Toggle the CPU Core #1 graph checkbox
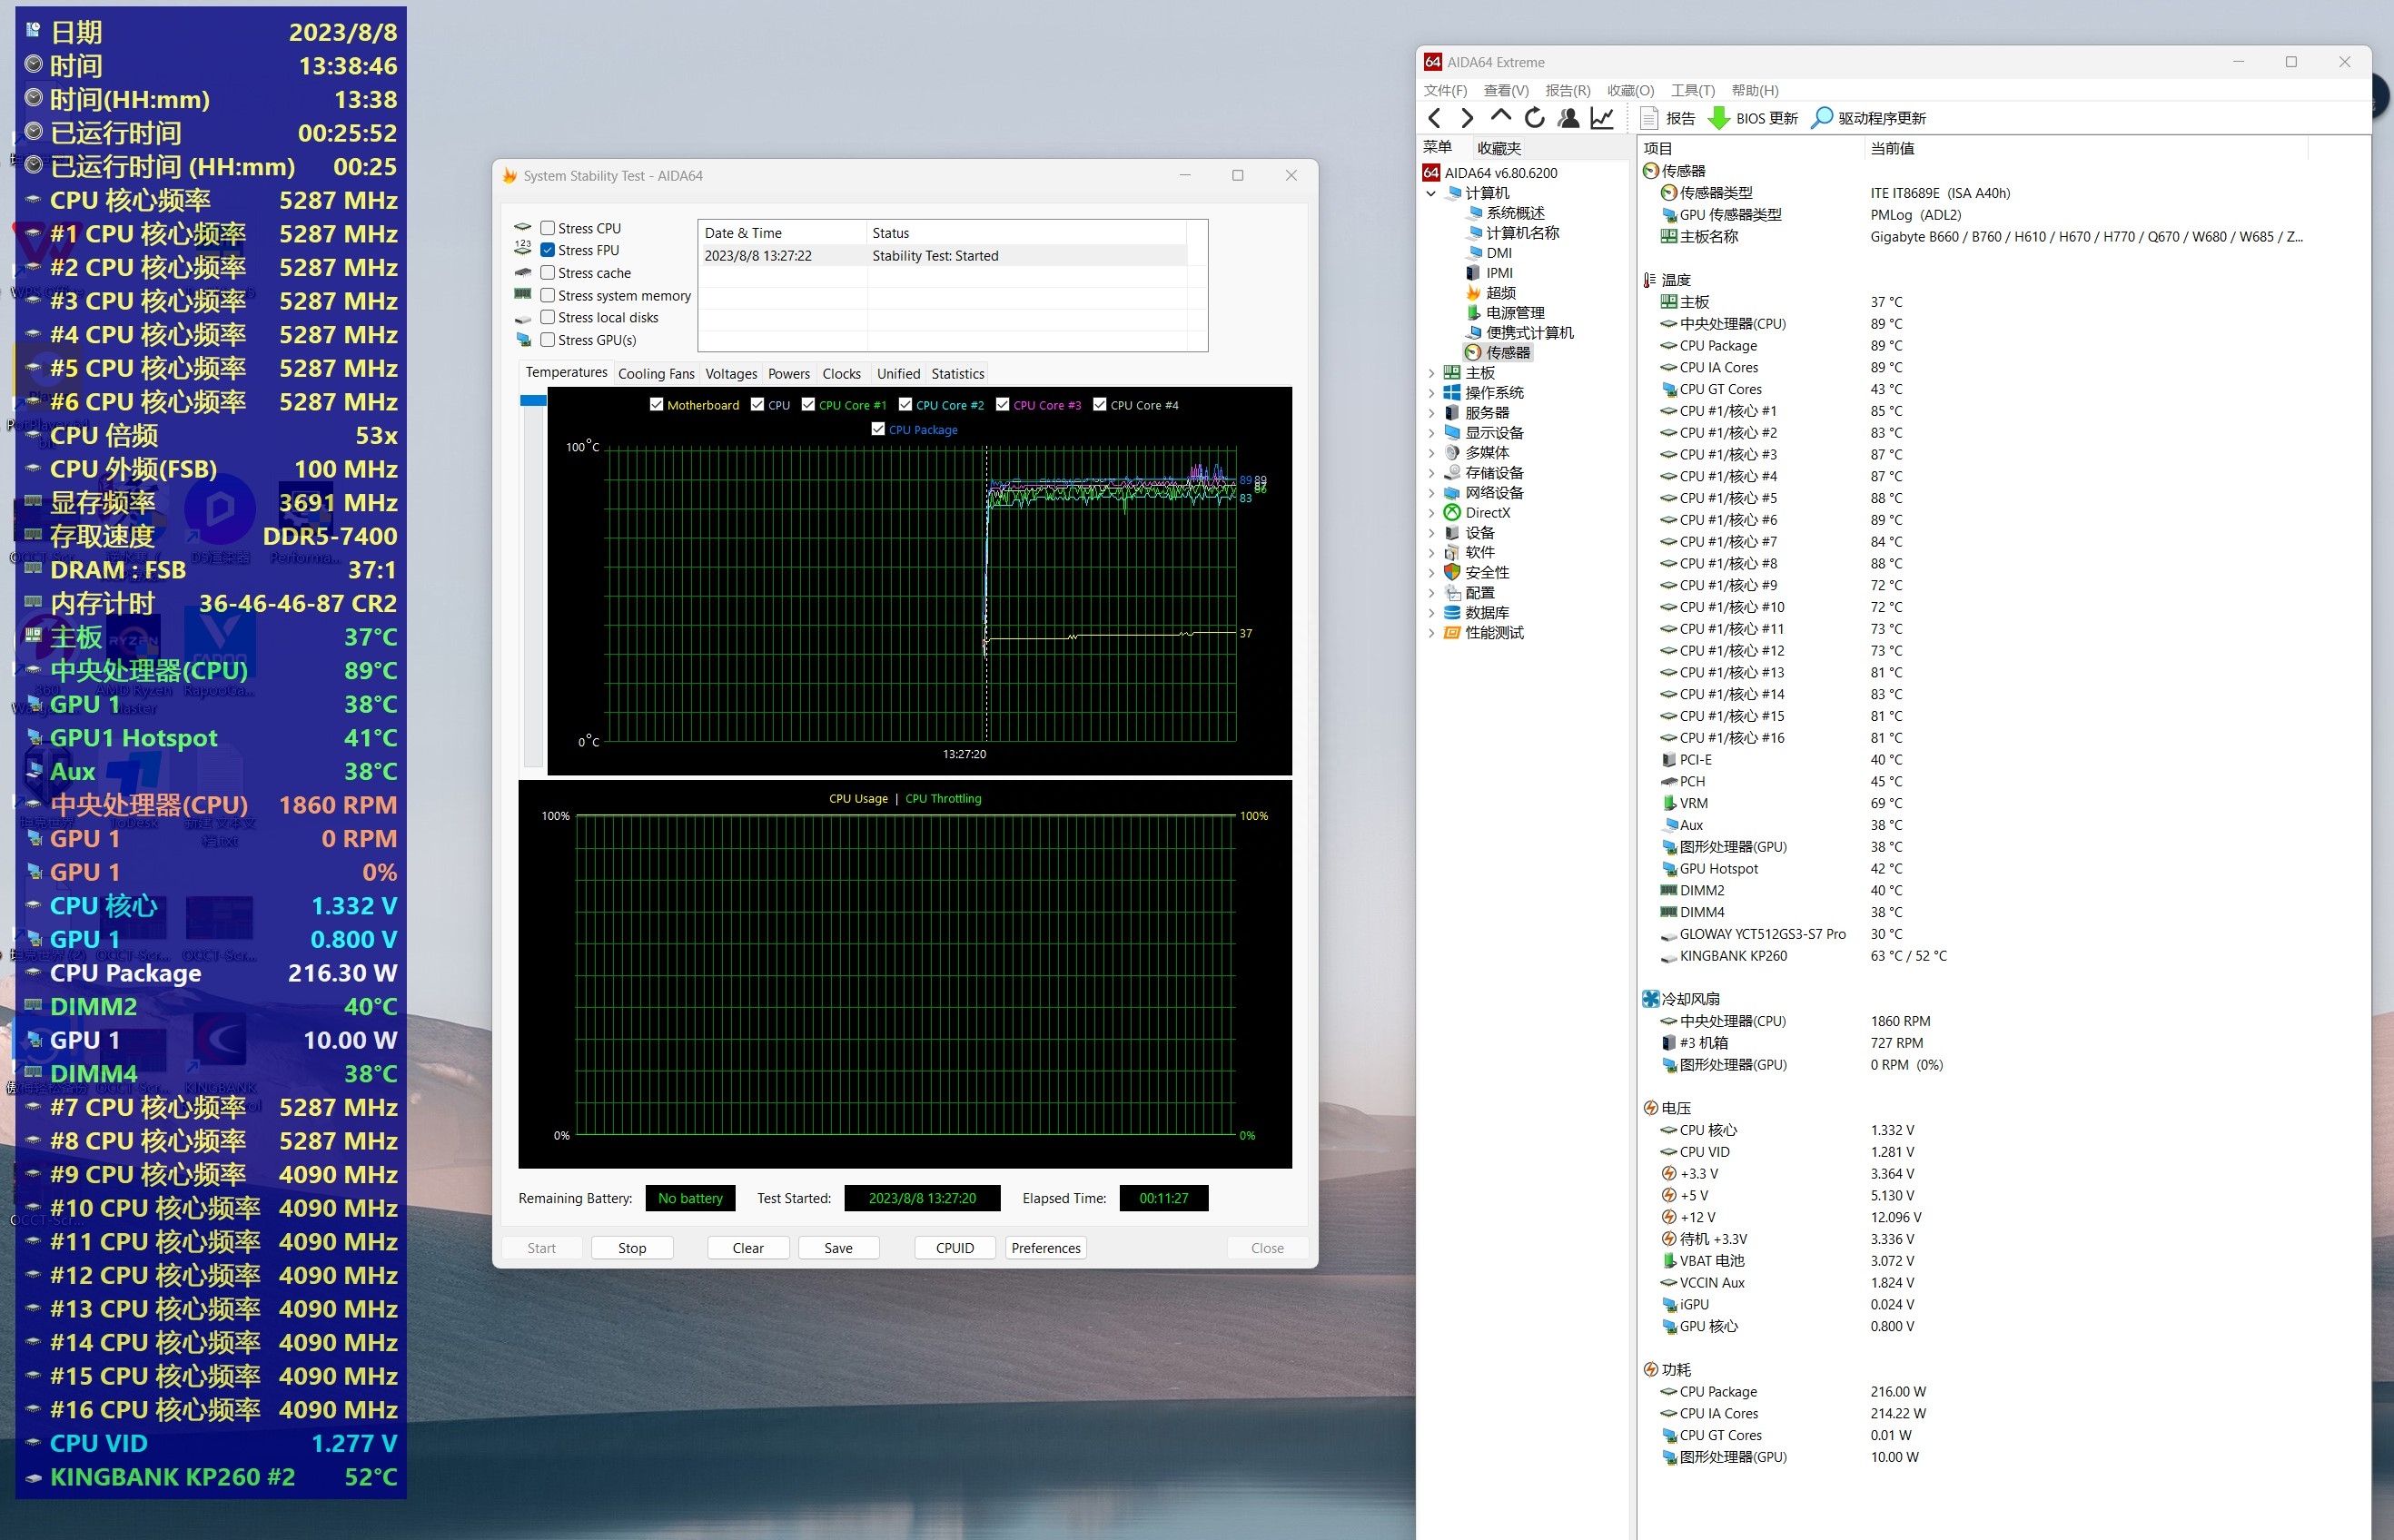This screenshot has height=1540, width=2394. [808, 405]
